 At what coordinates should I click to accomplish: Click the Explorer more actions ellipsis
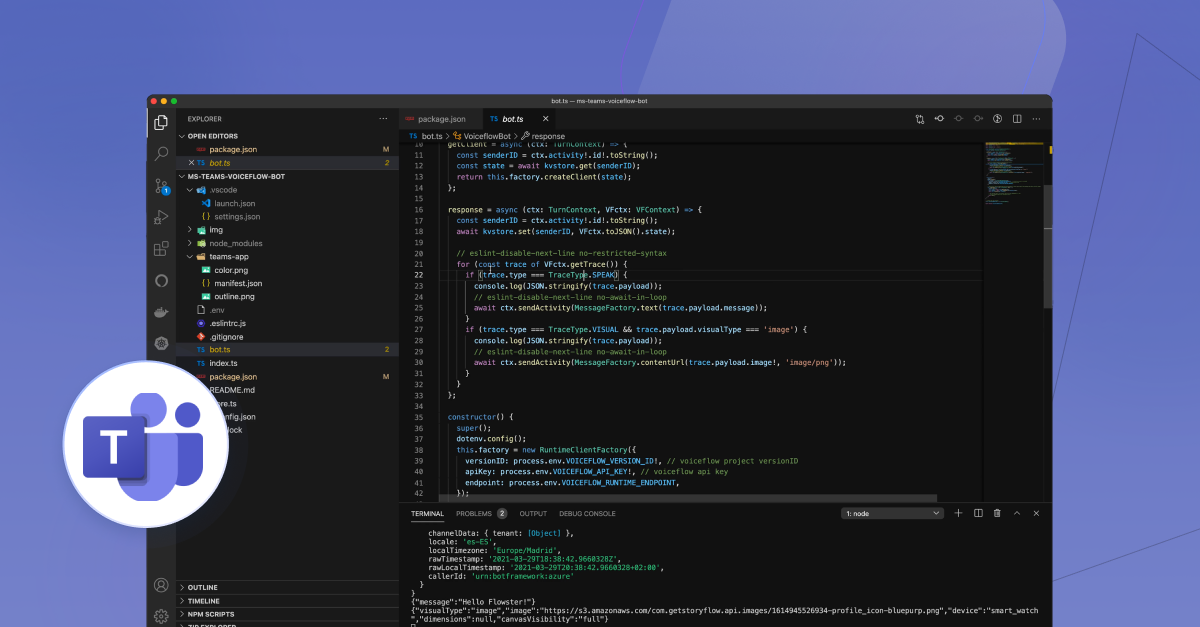pyautogui.click(x=383, y=118)
